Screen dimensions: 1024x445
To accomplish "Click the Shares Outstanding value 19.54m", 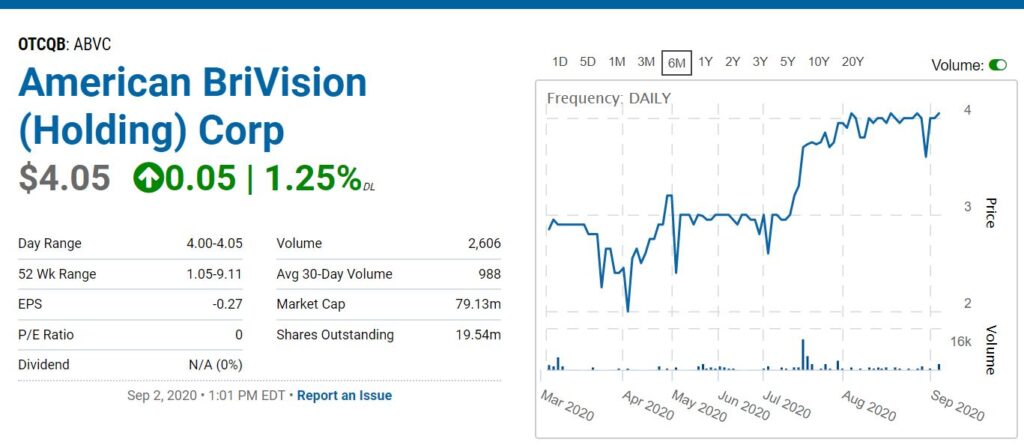I will coord(478,335).
